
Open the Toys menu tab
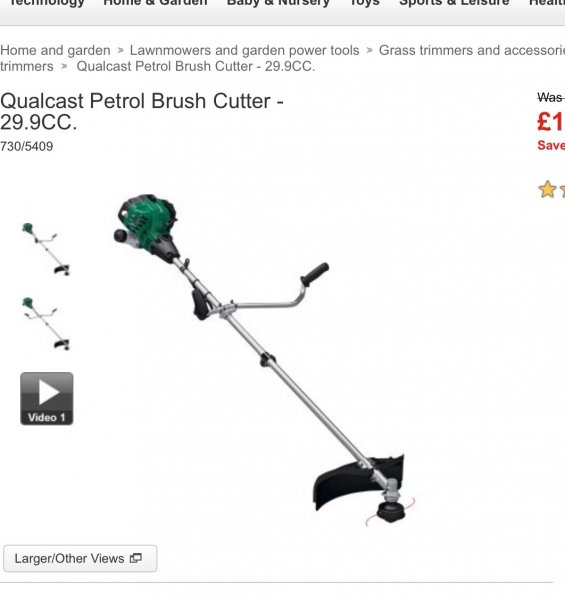pos(365,3)
